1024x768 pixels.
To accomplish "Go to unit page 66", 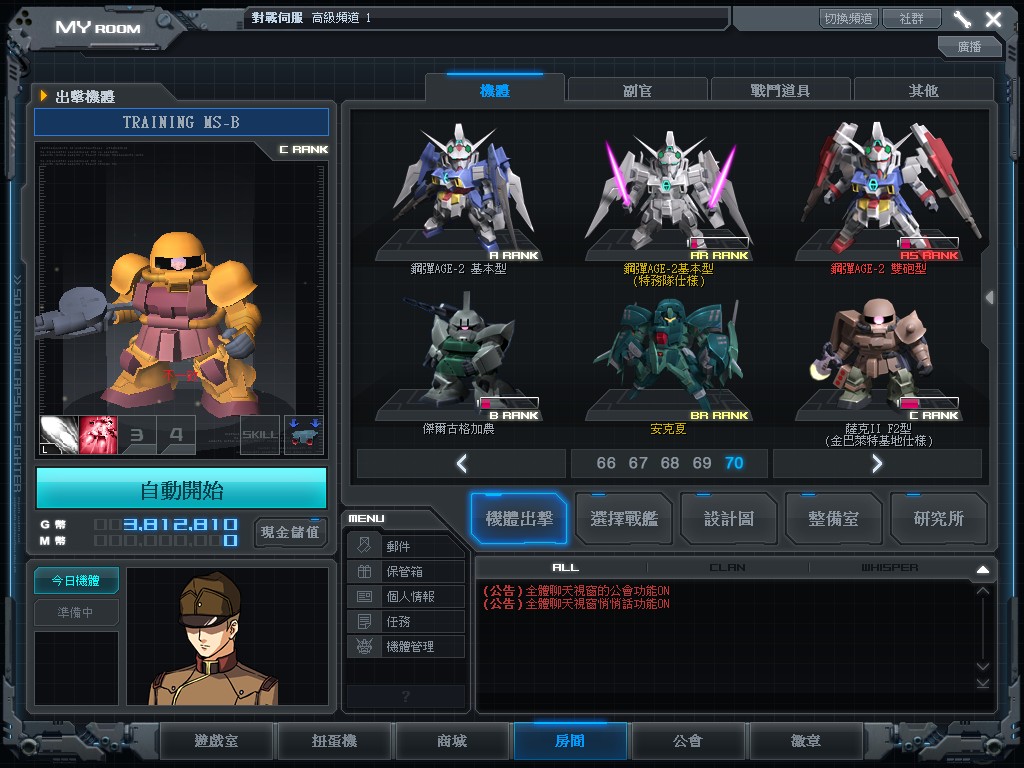I will pyautogui.click(x=605, y=463).
